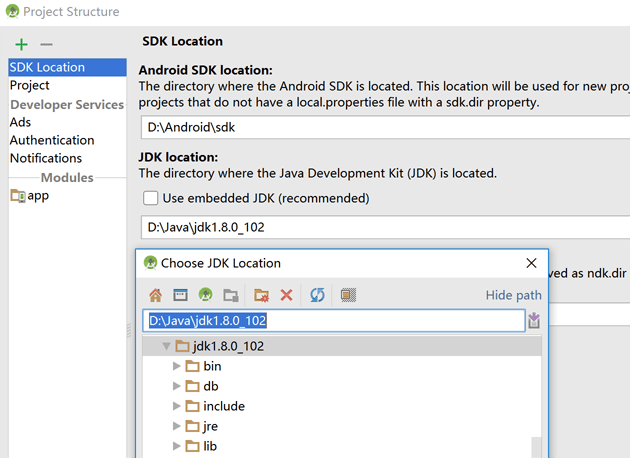Viewport: 630px width, 458px height.
Task: Click the Android project directory icon
Action: [x=206, y=295]
